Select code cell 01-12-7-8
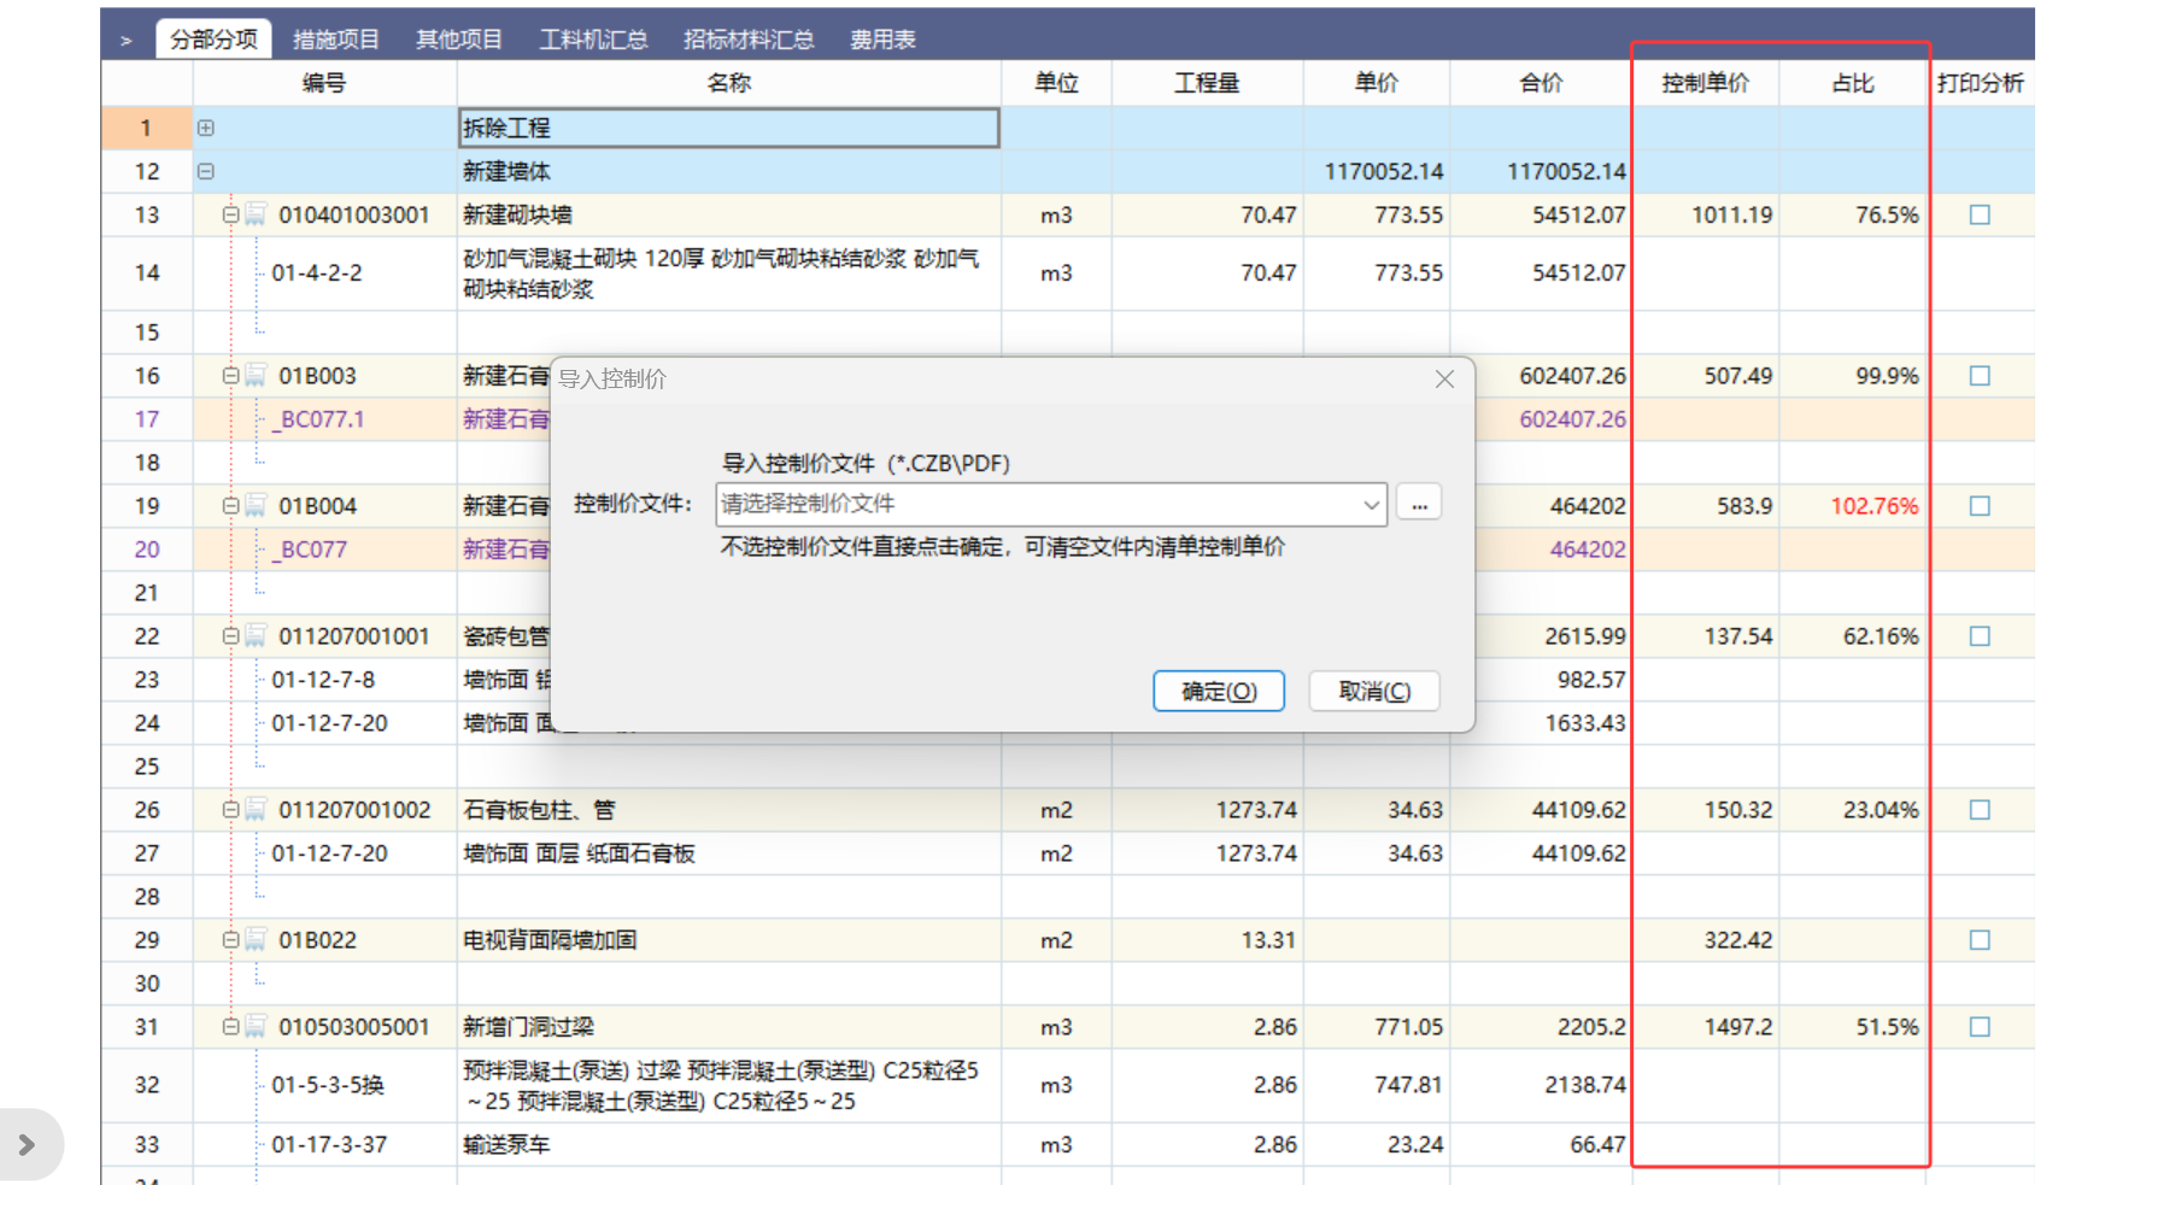Screen dimensions: 2157x1207 click(325, 679)
